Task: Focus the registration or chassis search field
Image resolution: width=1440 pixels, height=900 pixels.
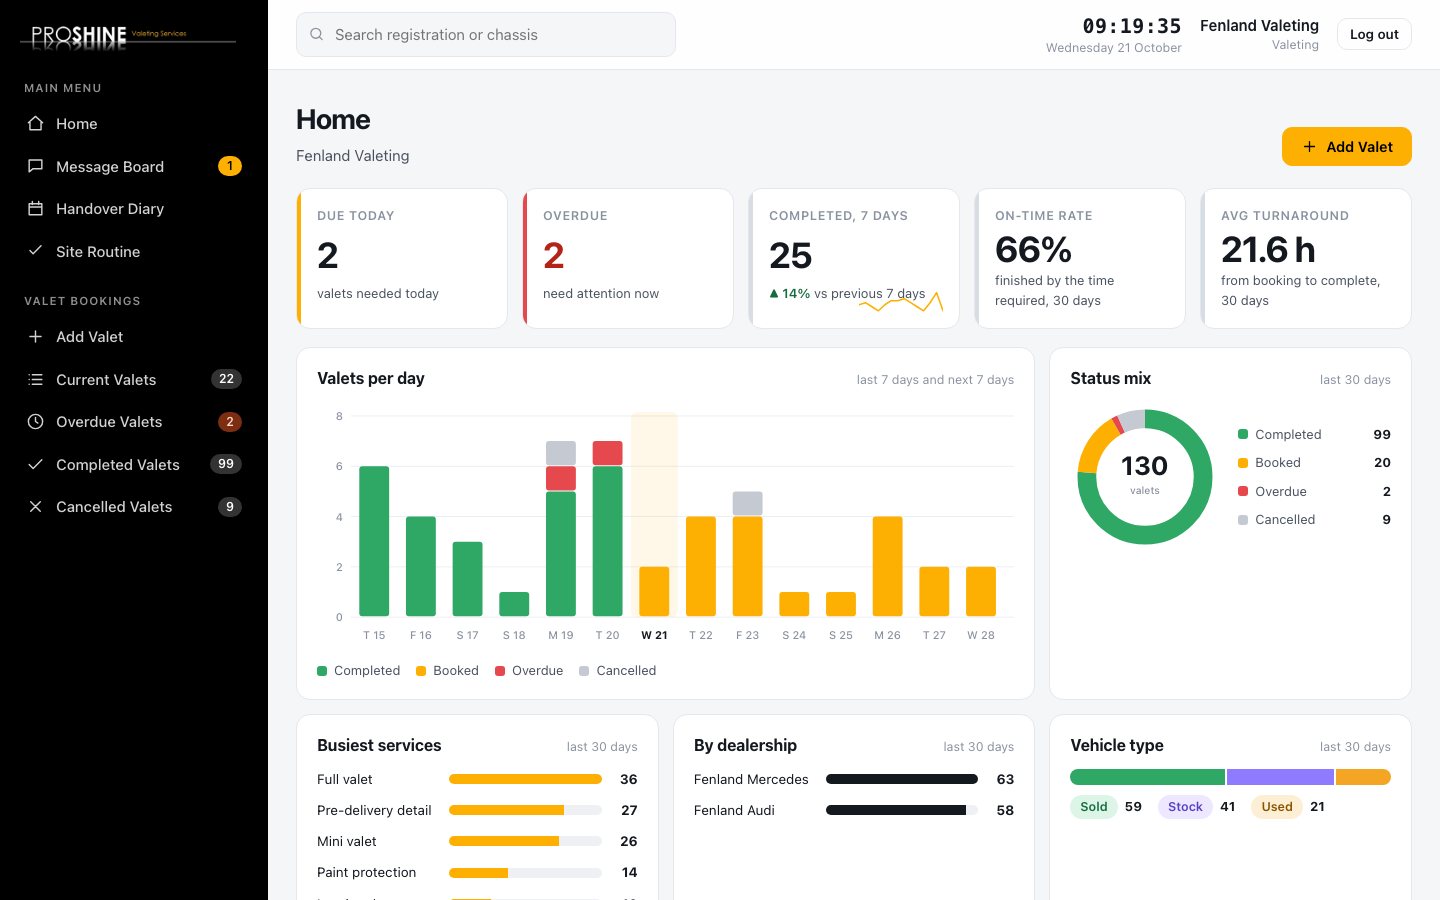Action: tap(486, 35)
